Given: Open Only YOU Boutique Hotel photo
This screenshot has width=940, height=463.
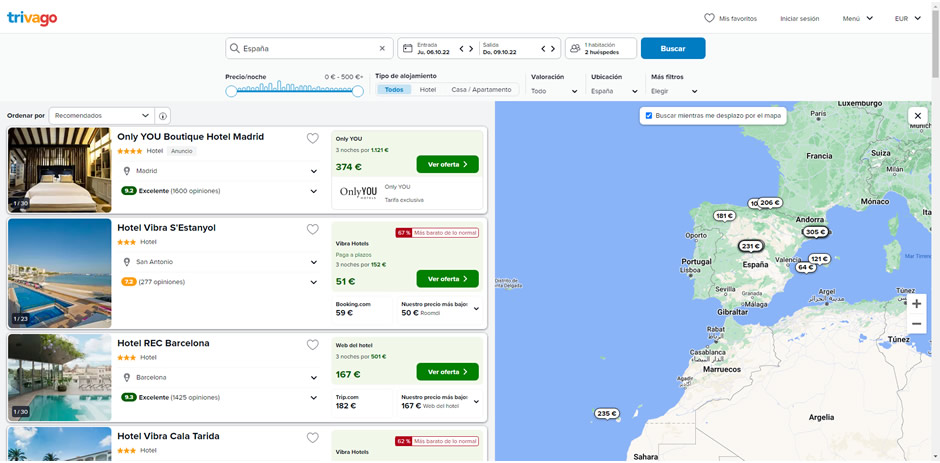Looking at the screenshot, I should (x=59, y=170).
